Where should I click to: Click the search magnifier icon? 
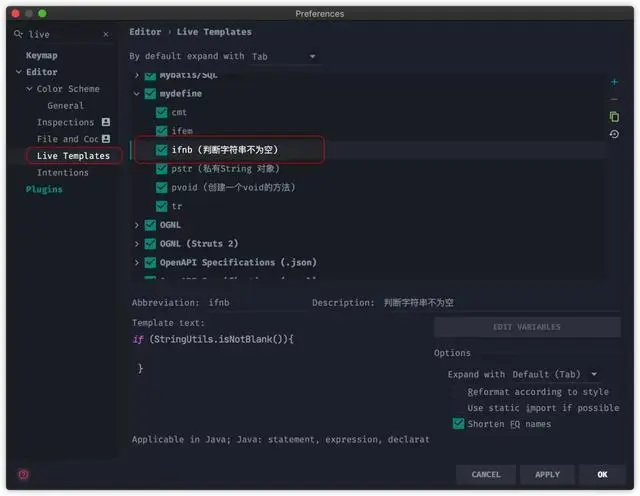pos(18,34)
